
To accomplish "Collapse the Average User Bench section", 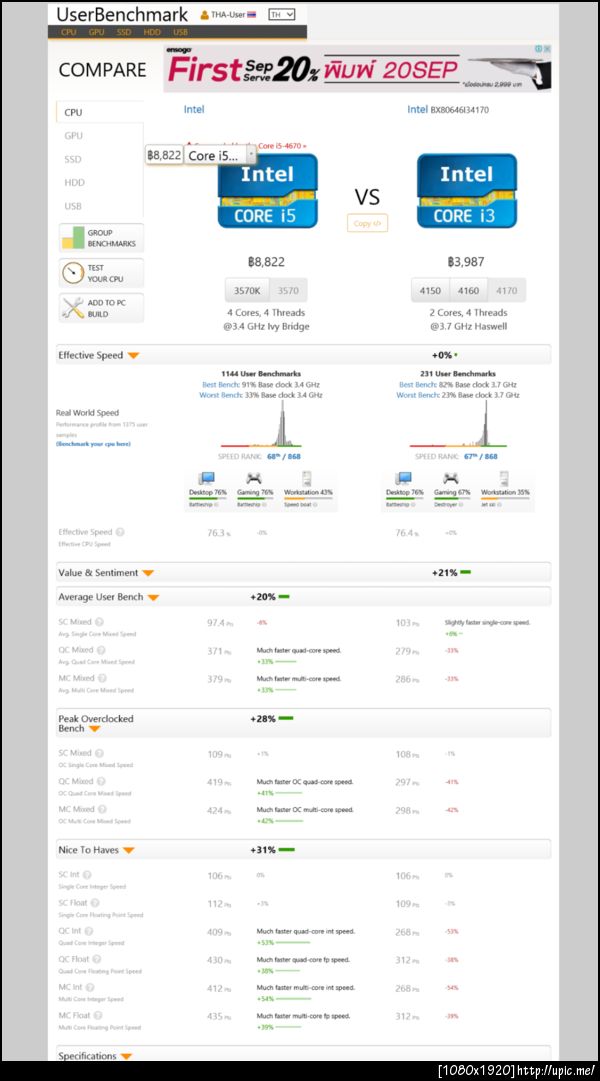I will coord(153,598).
